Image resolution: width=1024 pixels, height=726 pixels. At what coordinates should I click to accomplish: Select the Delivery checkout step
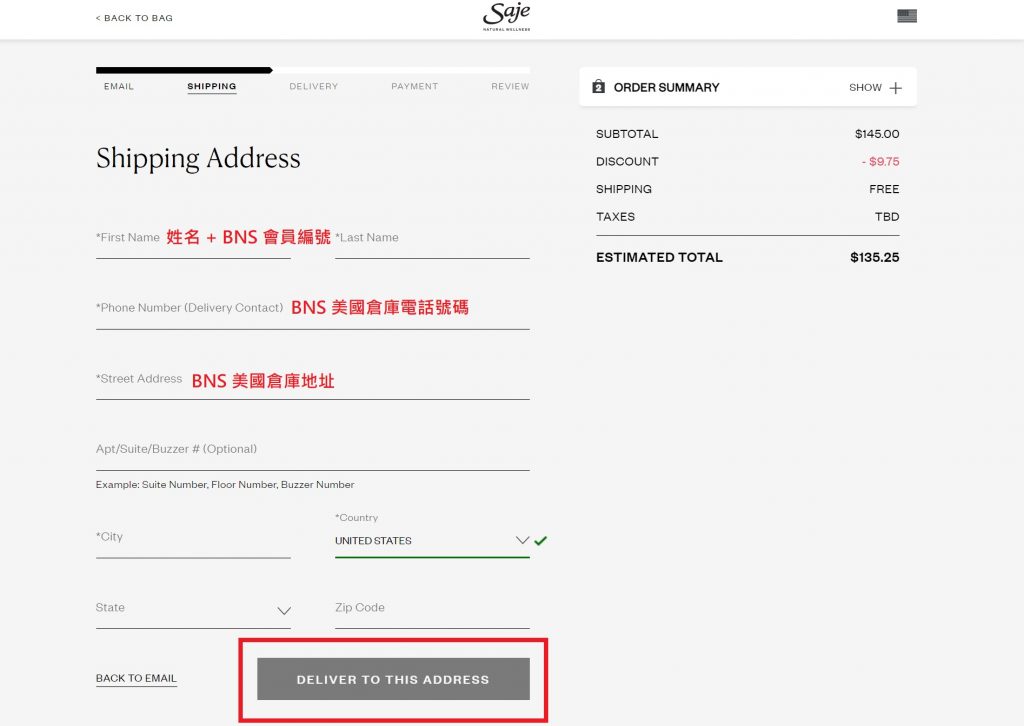coord(314,87)
